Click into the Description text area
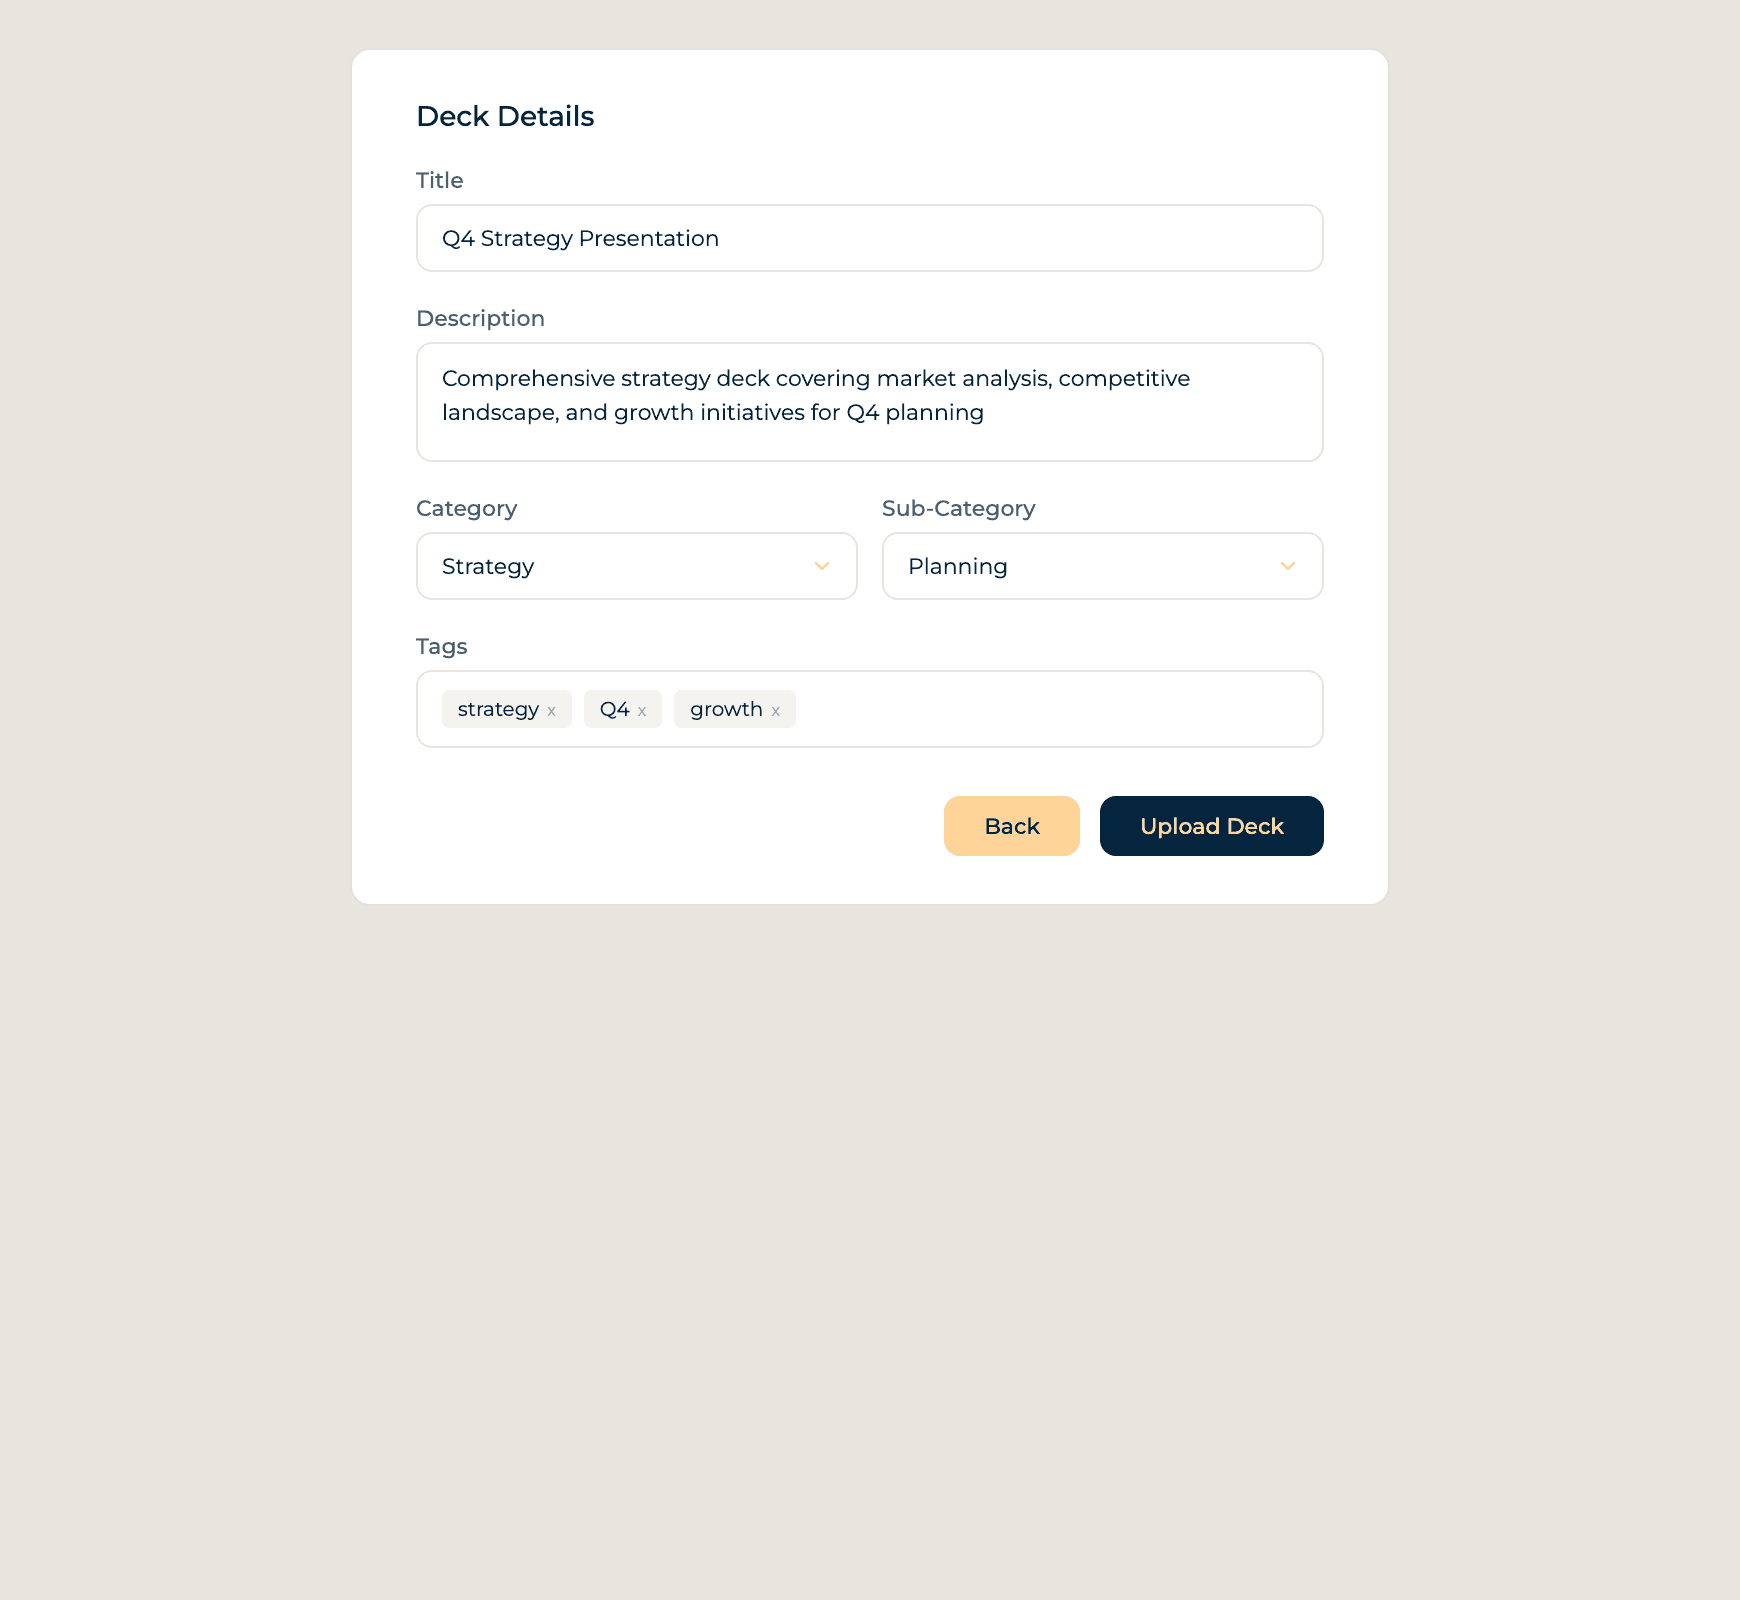Screen dimensions: 1740x1600 pyautogui.click(x=869, y=402)
